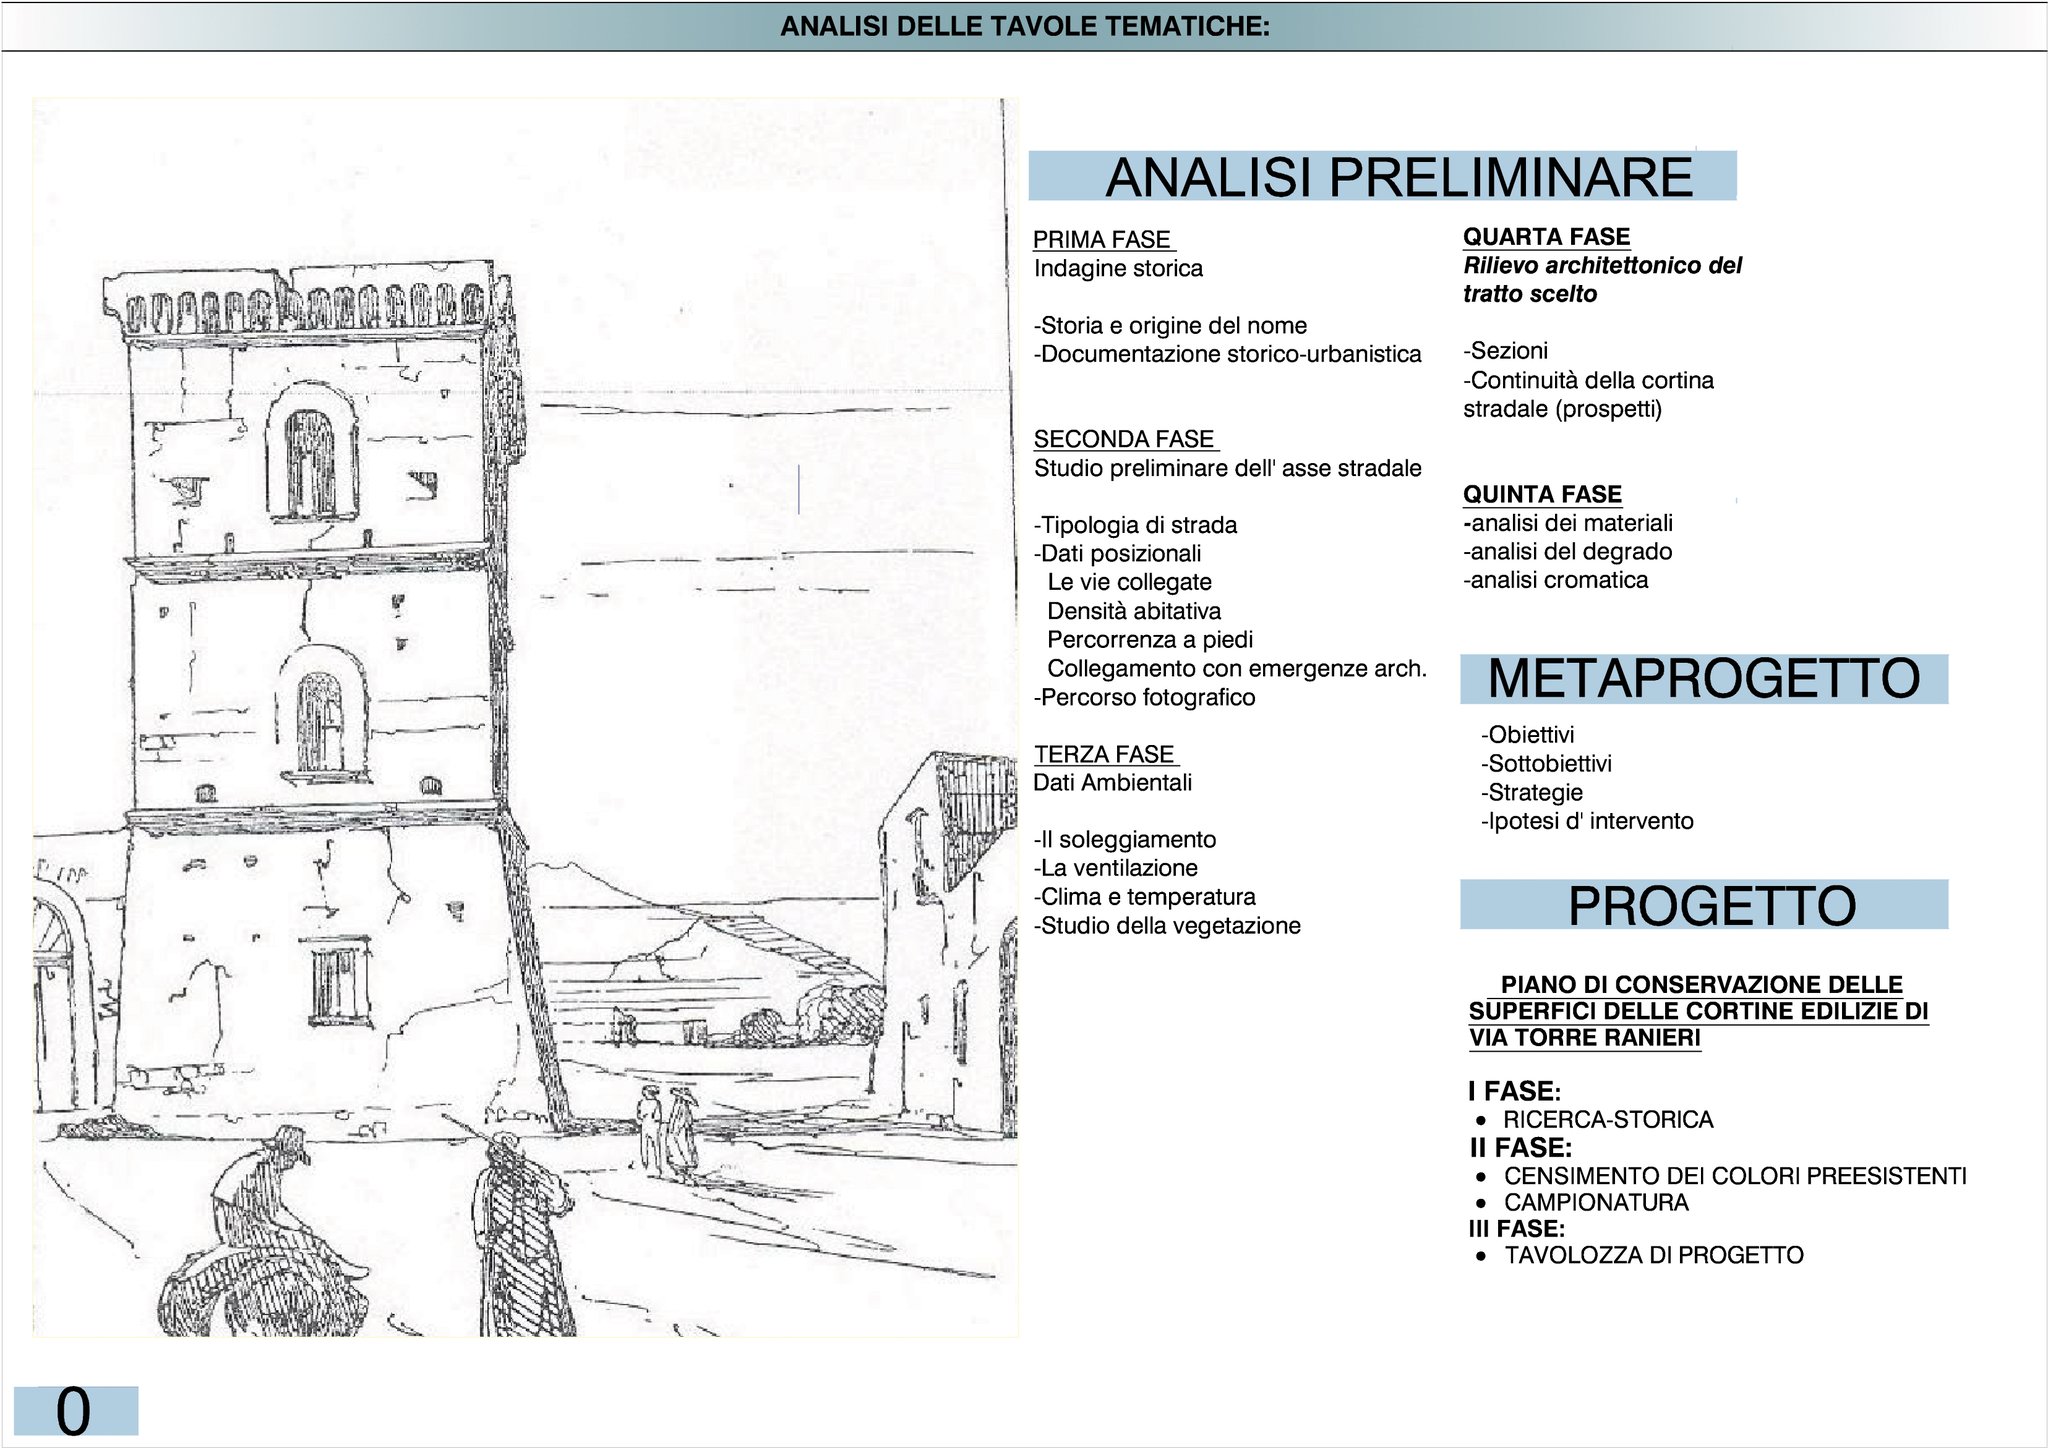Image resolution: width=2048 pixels, height=1448 pixels.
Task: Click the ANALISI PRELIMINARE heading banner
Action: (x=1382, y=177)
